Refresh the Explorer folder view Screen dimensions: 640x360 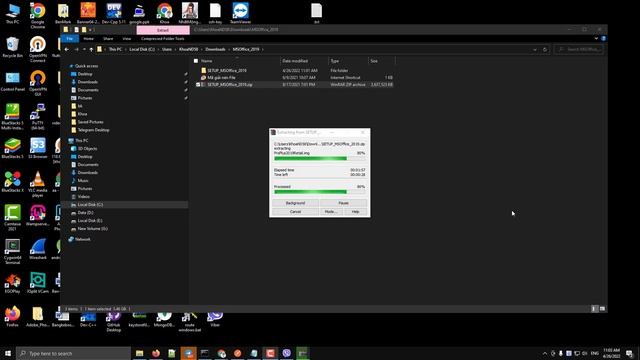click(x=544, y=49)
